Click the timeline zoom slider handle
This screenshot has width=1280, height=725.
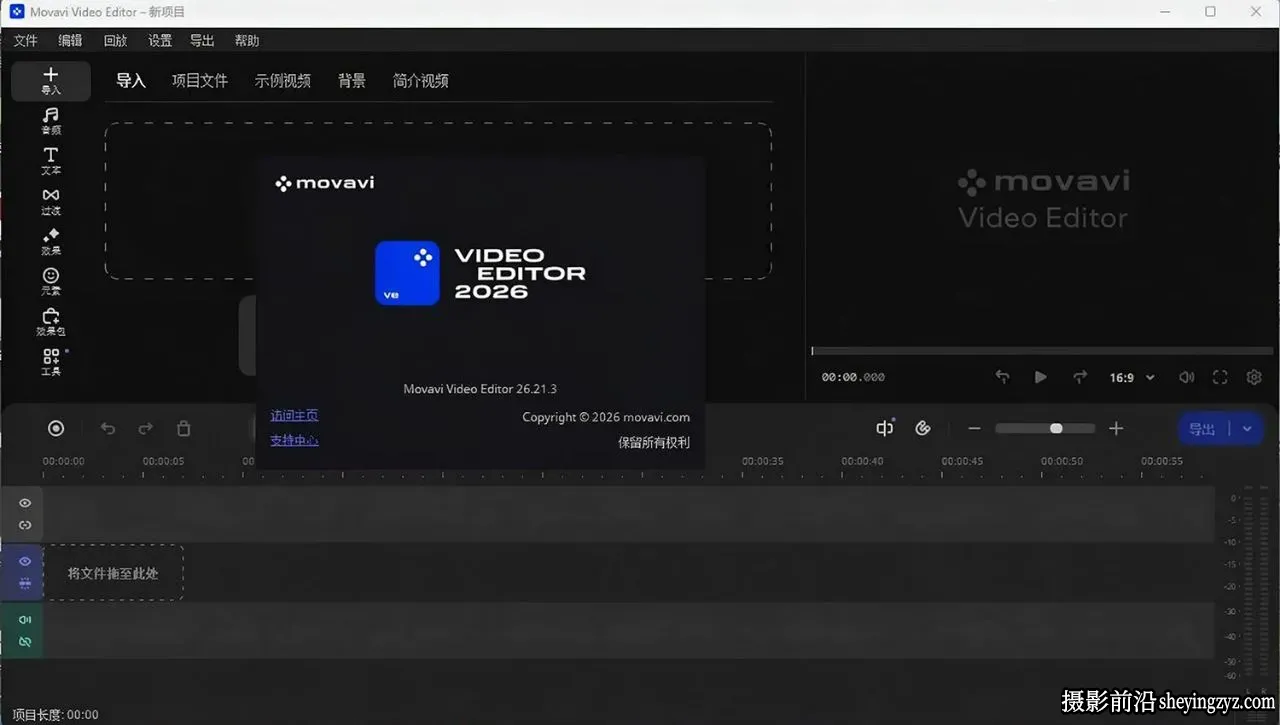(1056, 428)
